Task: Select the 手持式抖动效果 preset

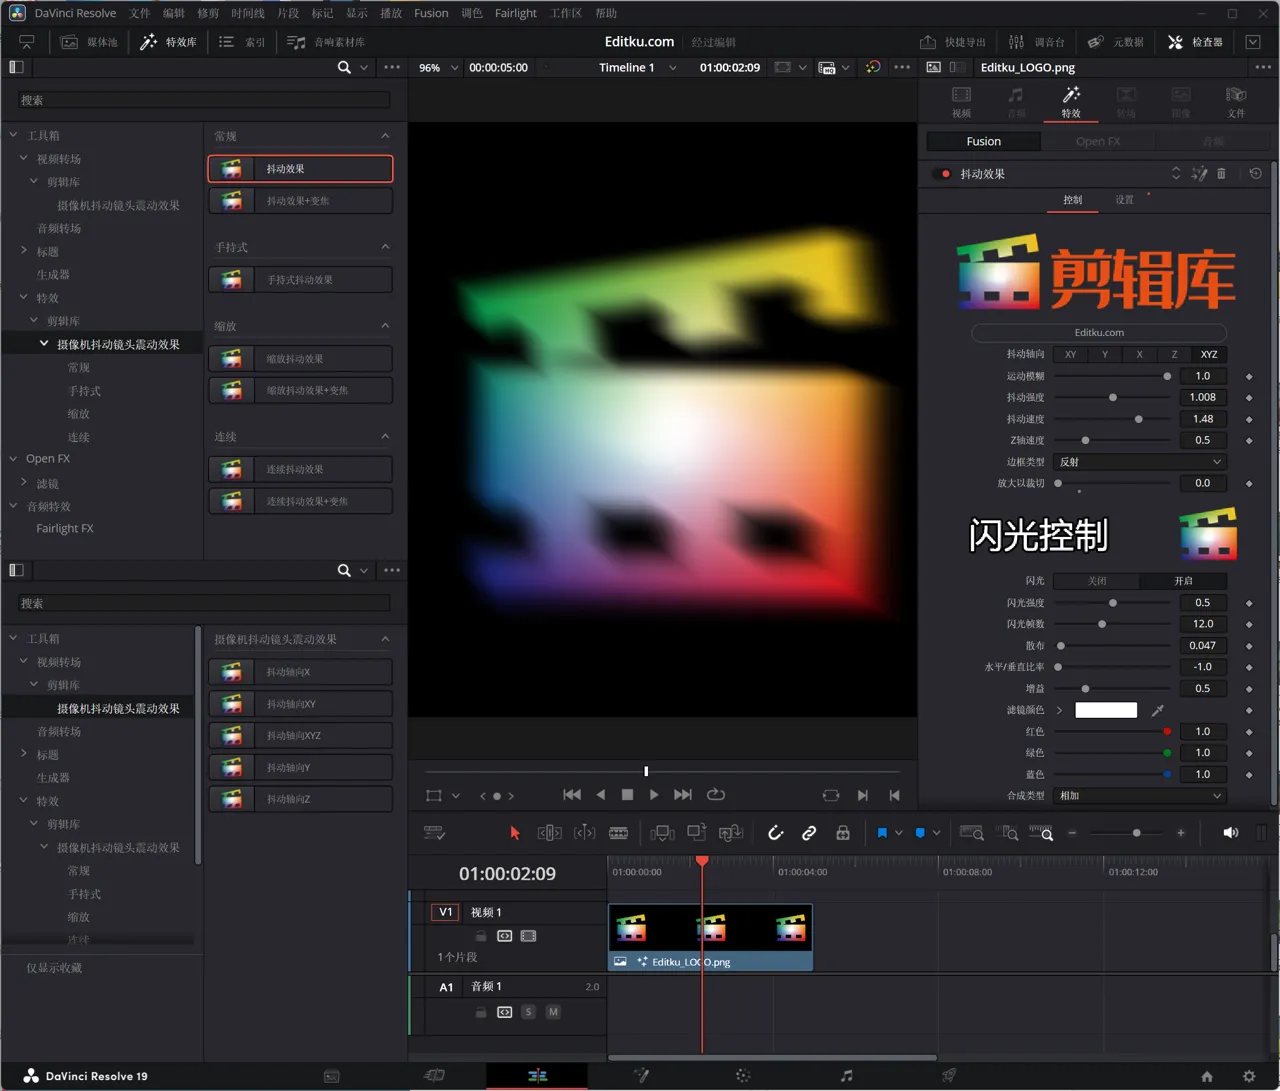Action: click(300, 280)
